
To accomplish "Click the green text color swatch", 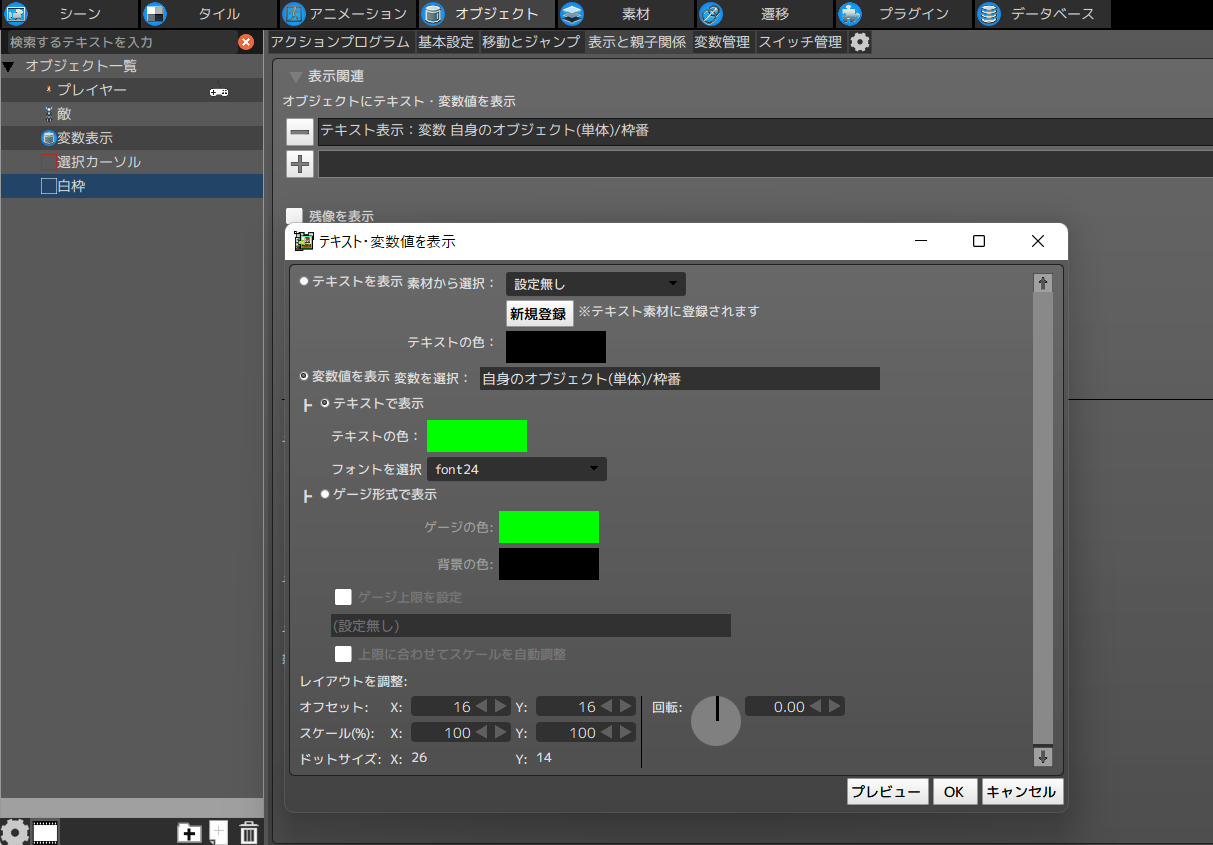I will click(x=477, y=435).
